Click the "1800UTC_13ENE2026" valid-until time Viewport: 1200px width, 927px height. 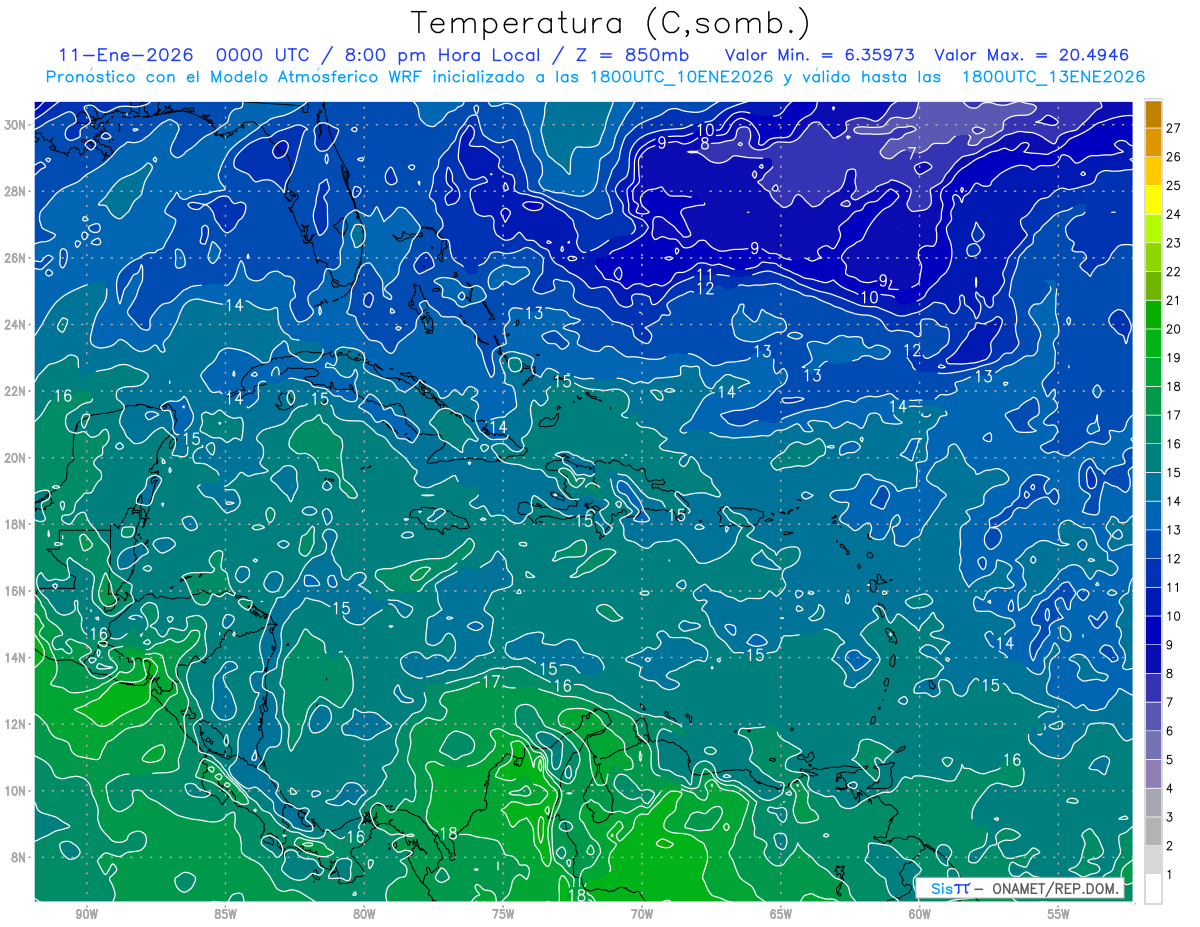point(1053,77)
